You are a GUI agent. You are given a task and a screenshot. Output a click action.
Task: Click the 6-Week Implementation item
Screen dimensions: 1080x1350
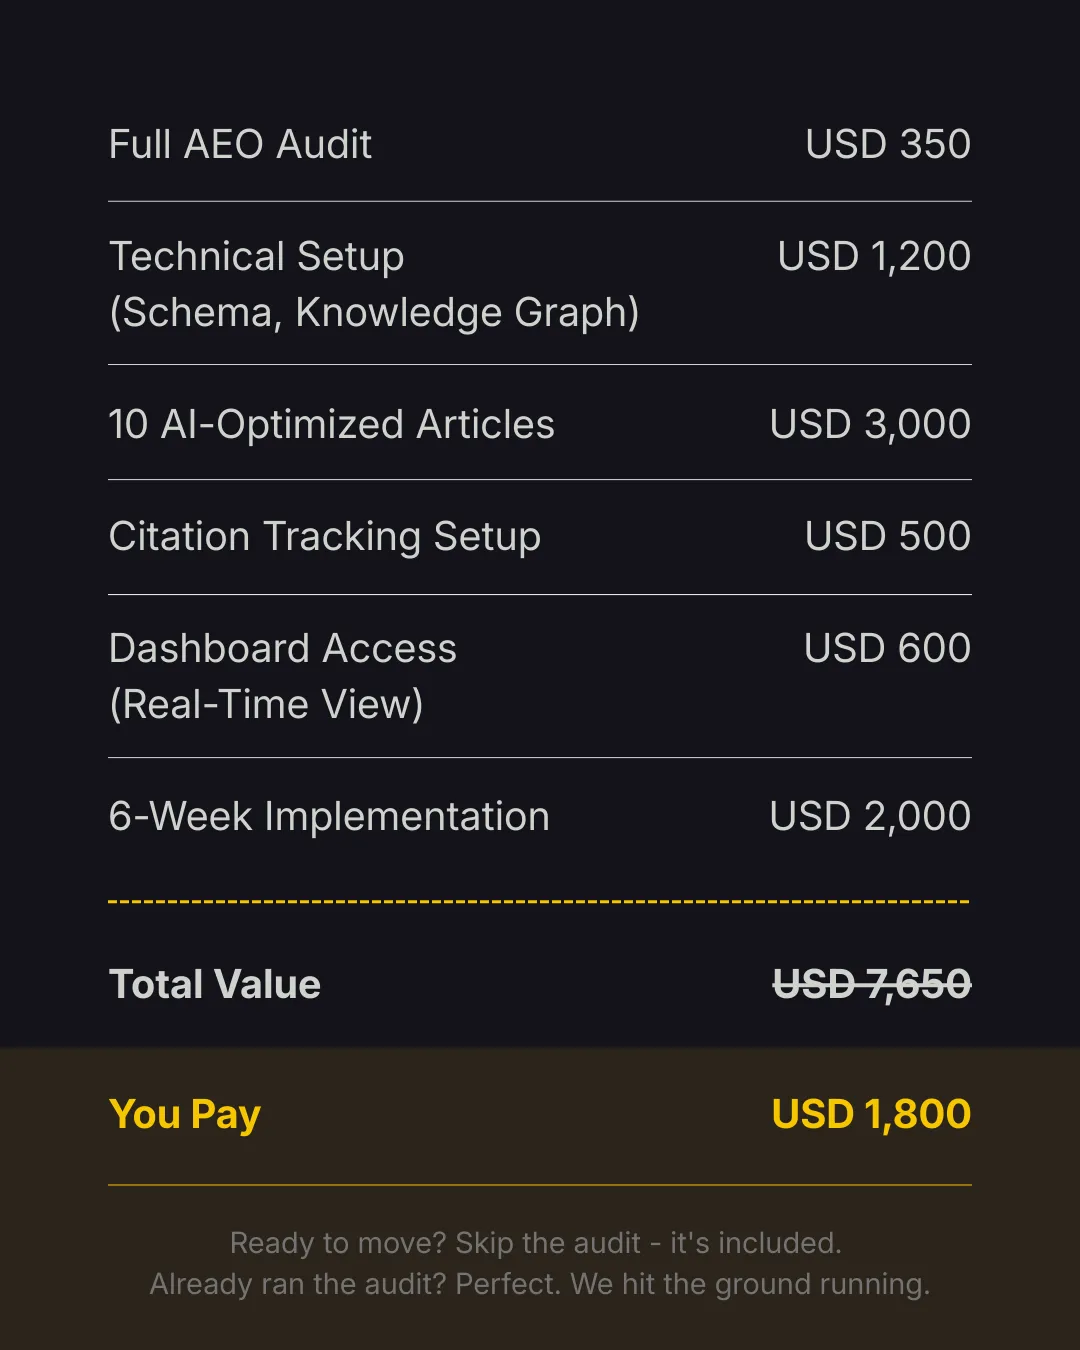[329, 817]
